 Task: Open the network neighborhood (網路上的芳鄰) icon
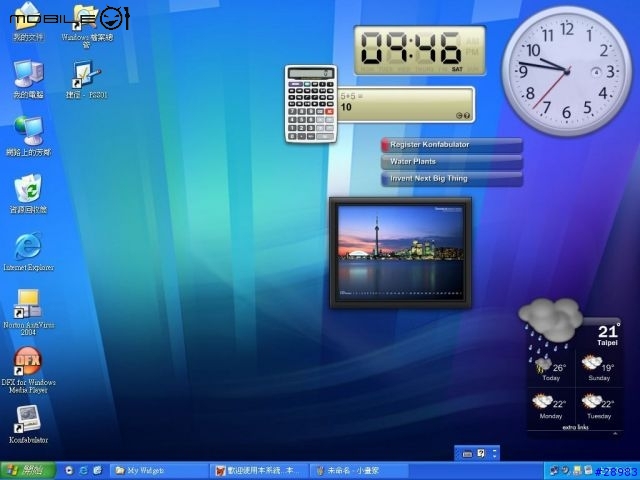pyautogui.click(x=29, y=136)
